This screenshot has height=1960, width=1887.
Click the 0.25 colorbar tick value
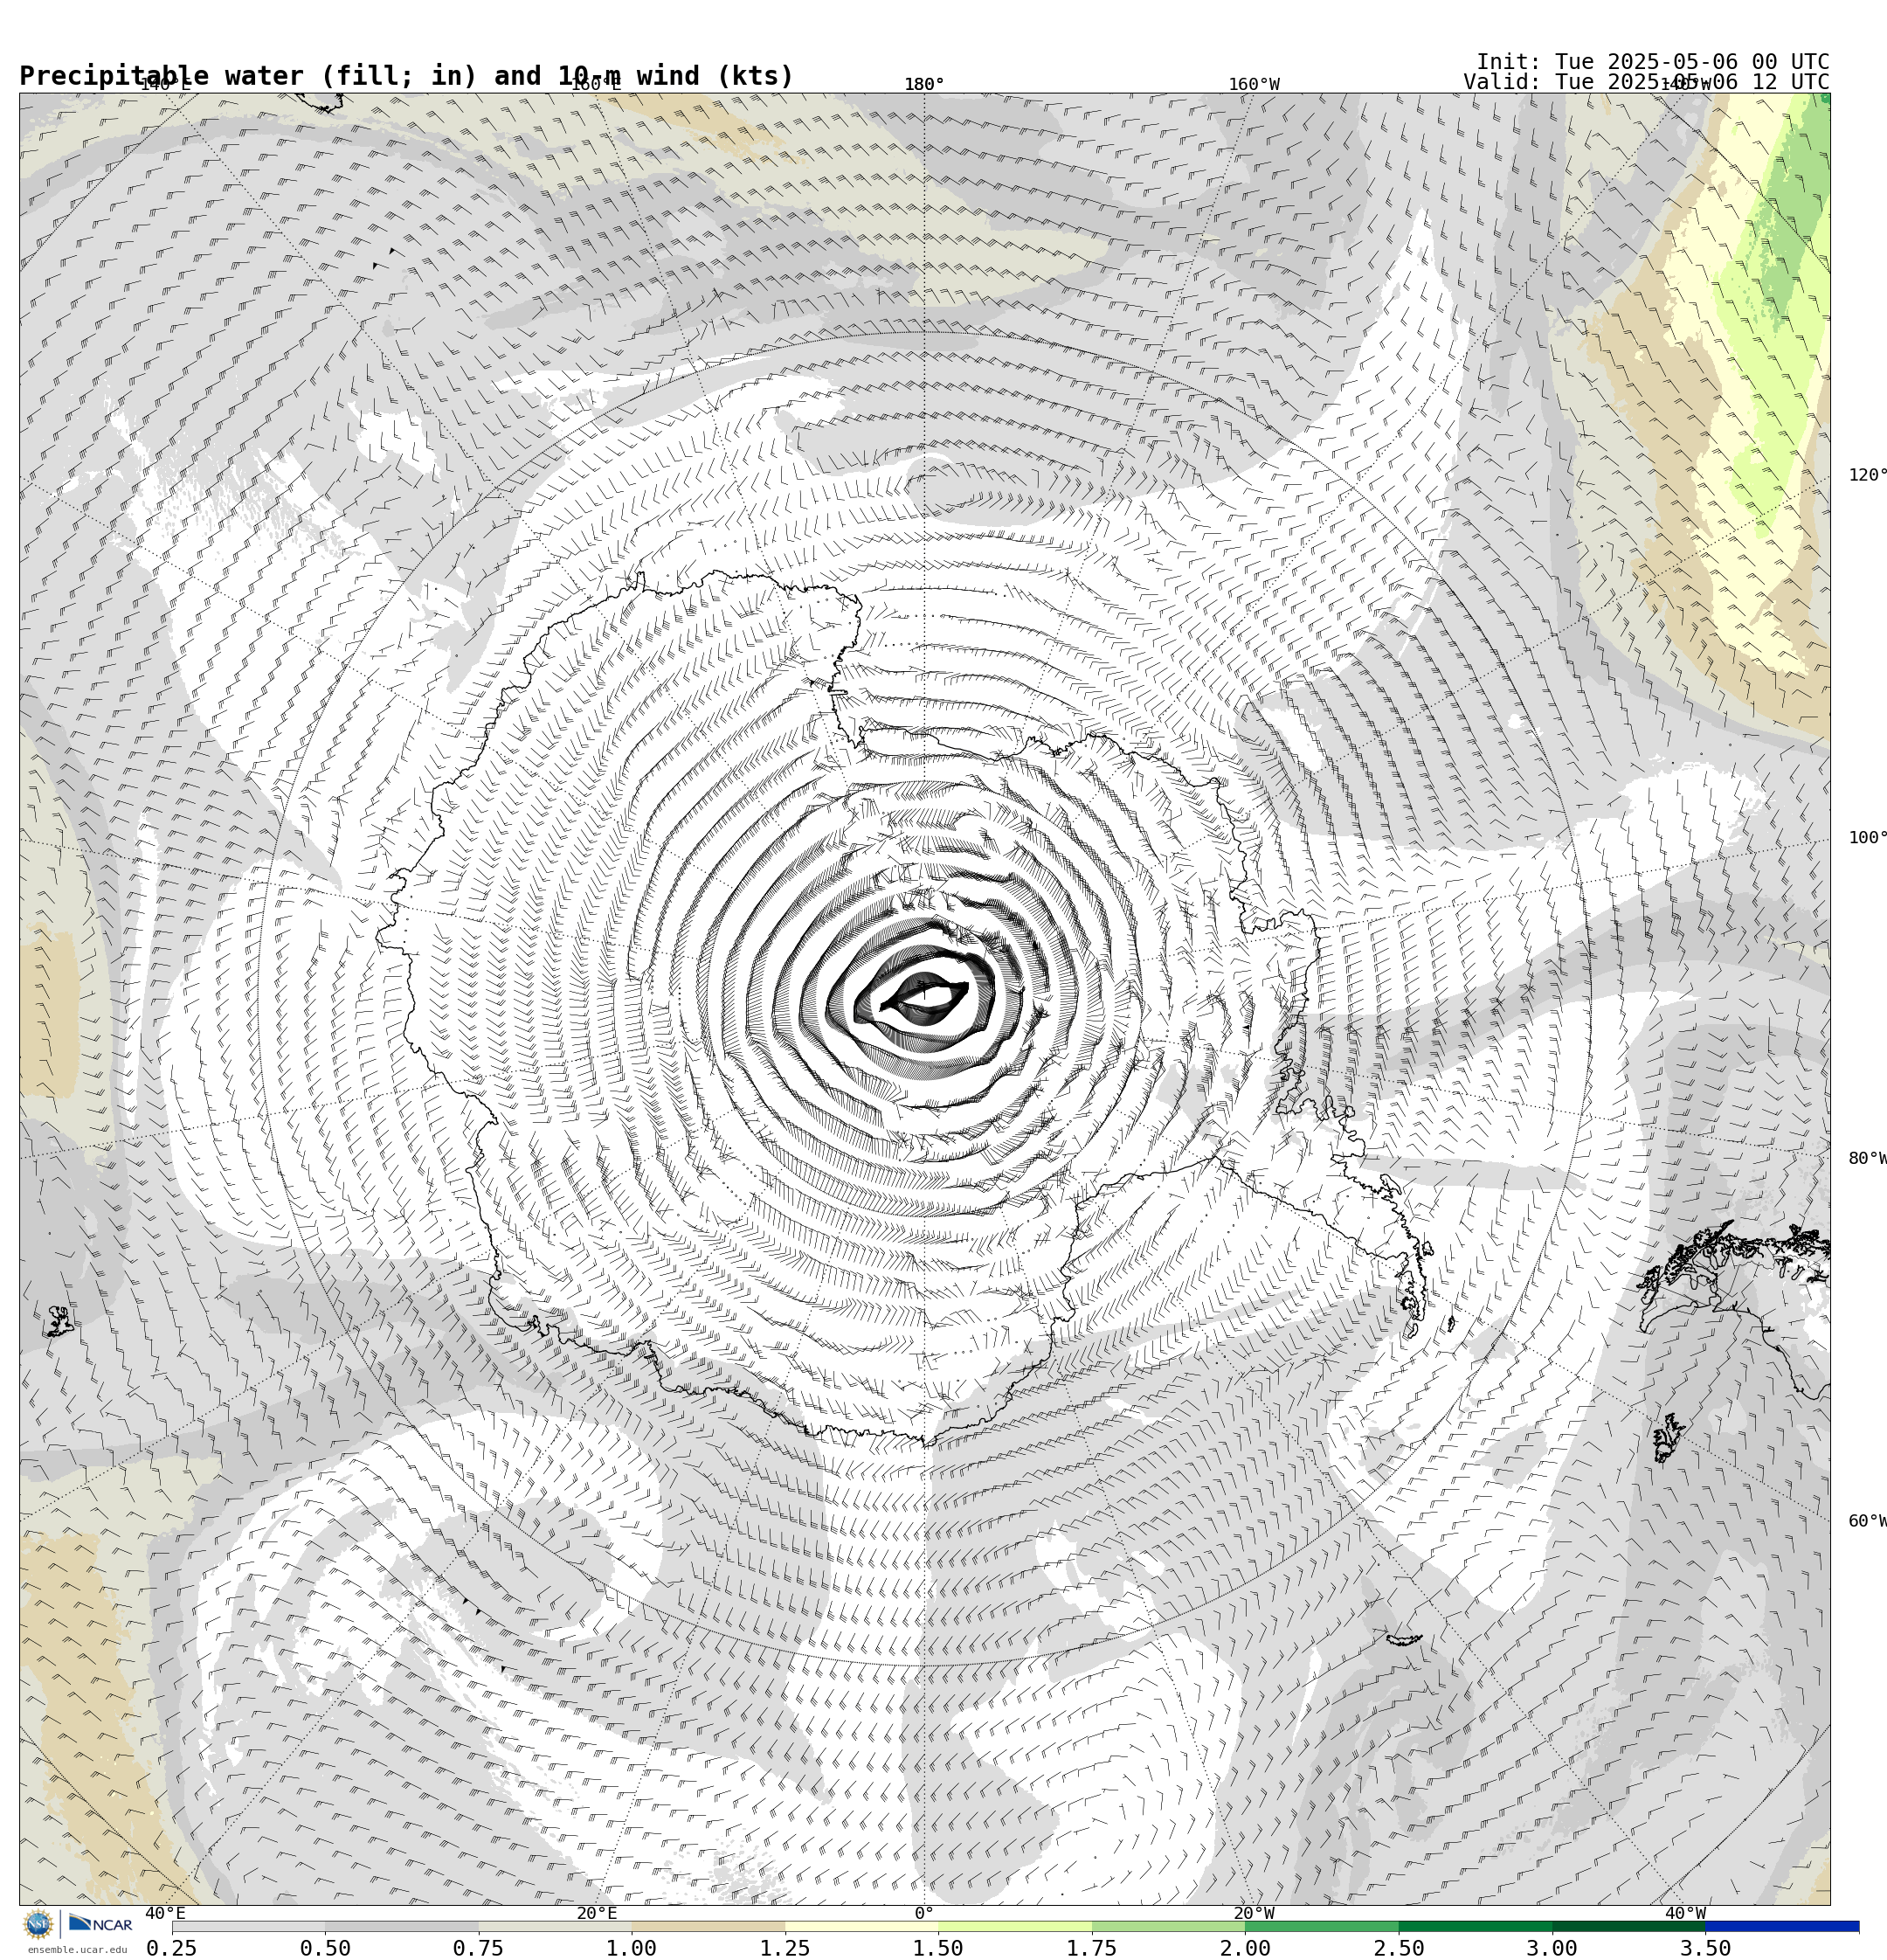(x=171, y=1948)
